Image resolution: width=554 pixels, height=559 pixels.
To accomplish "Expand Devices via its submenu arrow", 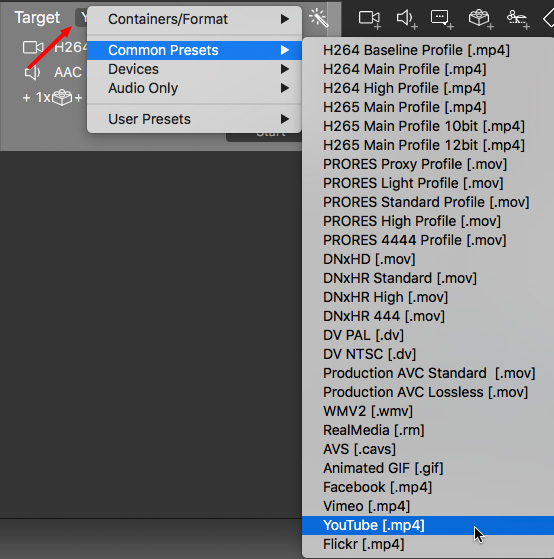I will 284,69.
